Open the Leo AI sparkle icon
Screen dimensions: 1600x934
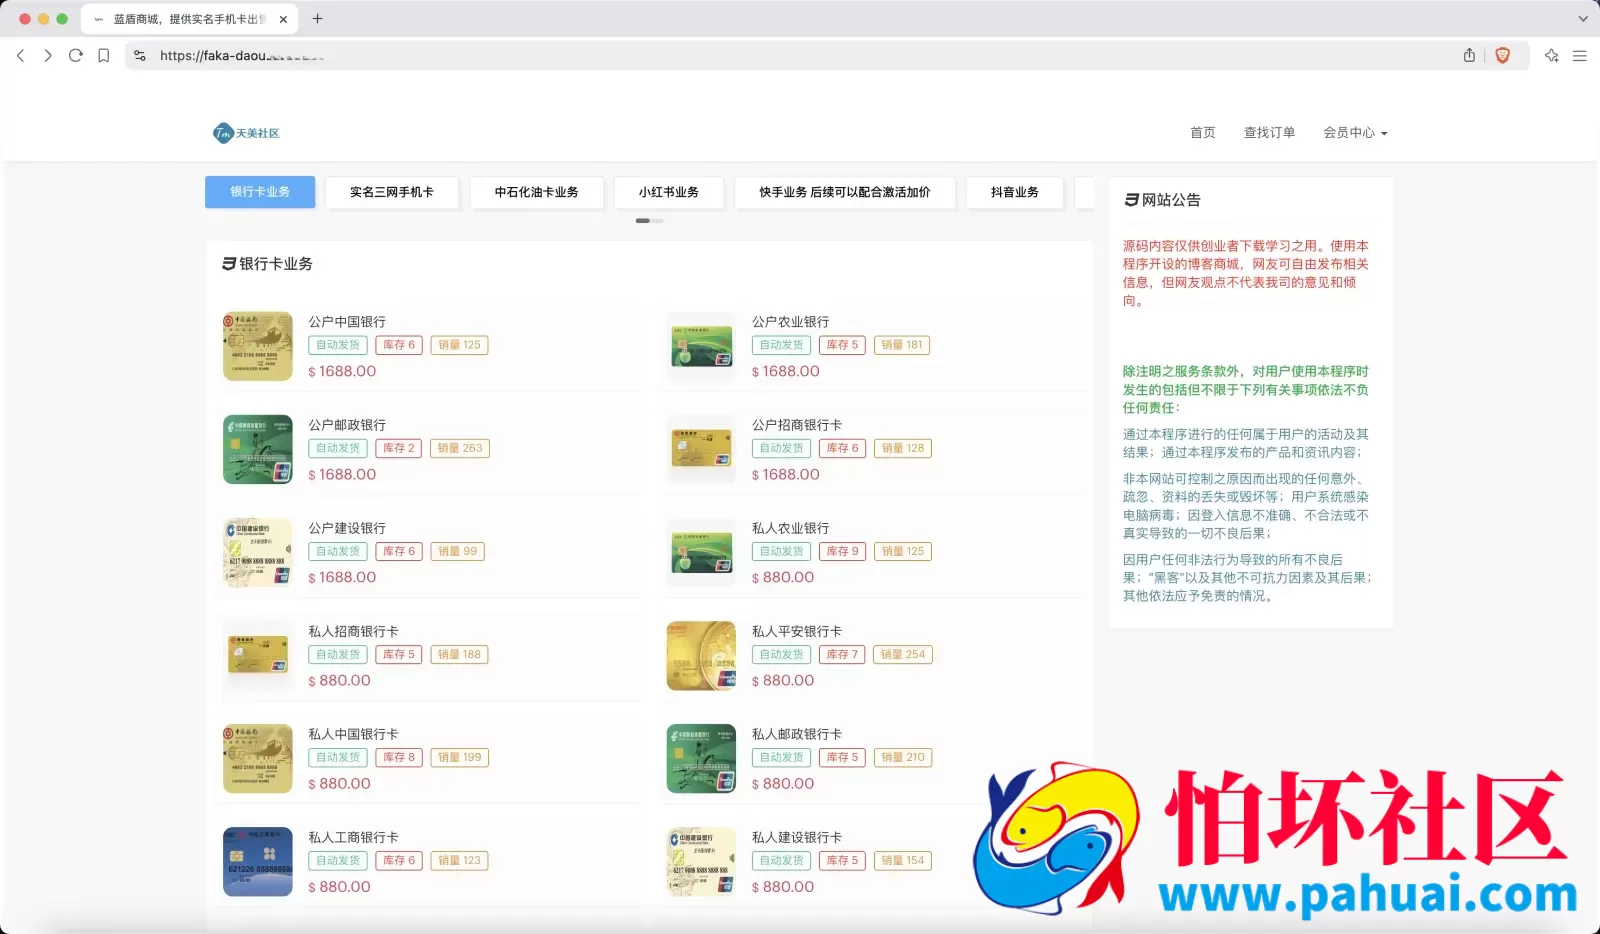pyautogui.click(x=1552, y=56)
